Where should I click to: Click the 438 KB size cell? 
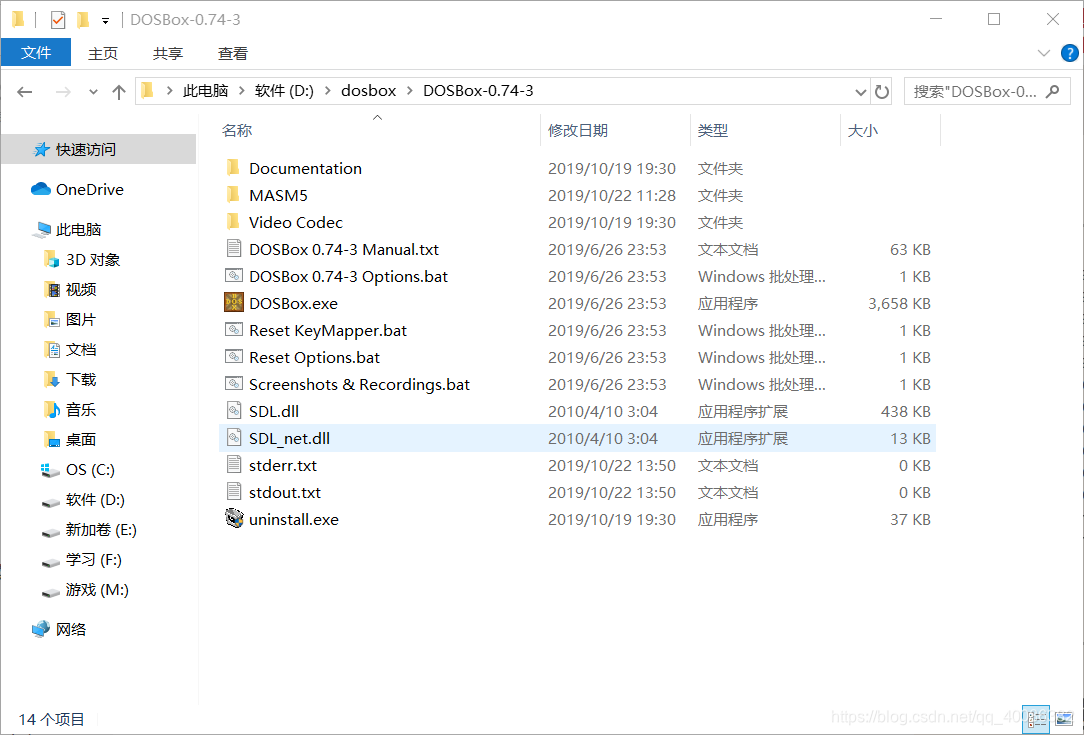pyautogui.click(x=906, y=411)
